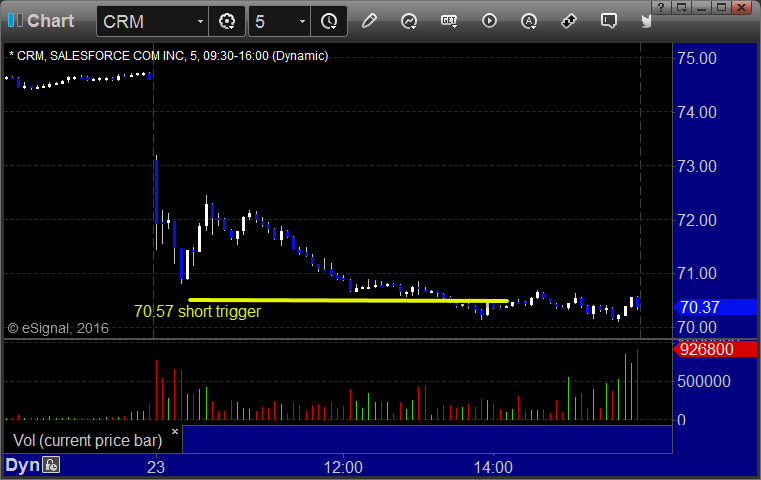This screenshot has width=761, height=480.
Task: Start bar replay with play icon
Action: click(489, 21)
